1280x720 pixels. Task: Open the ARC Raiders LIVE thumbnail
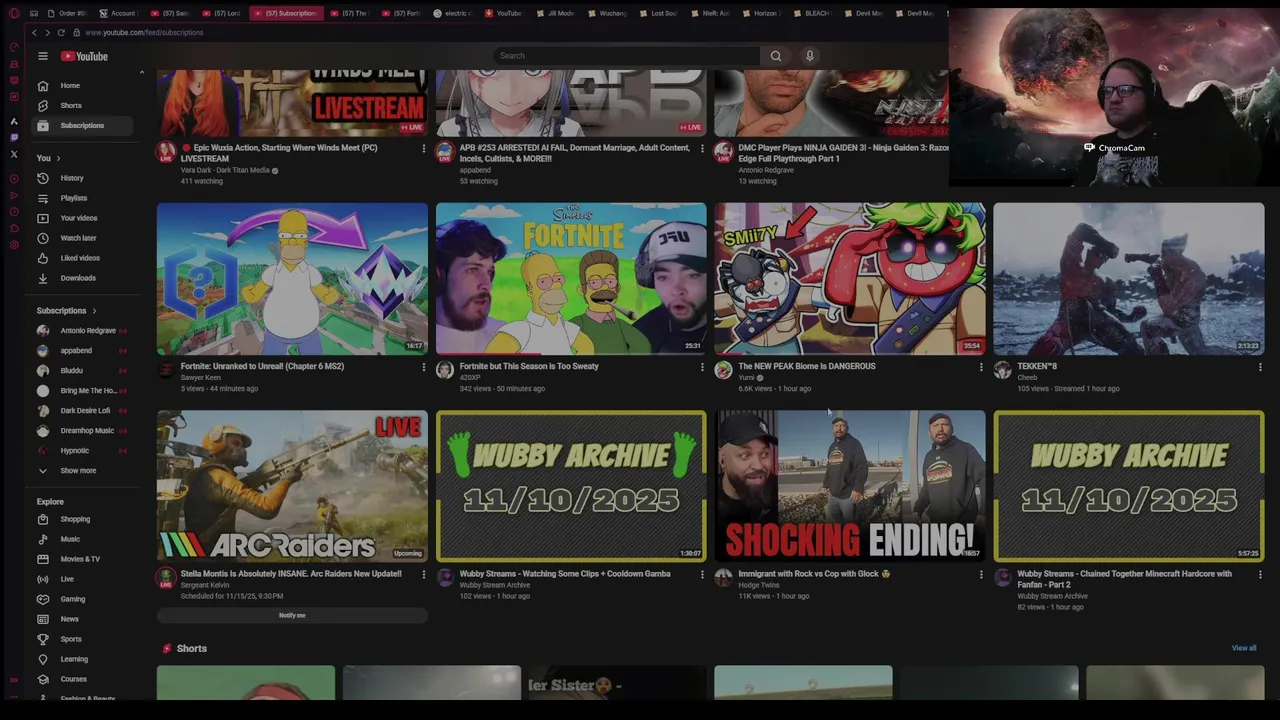(x=292, y=486)
